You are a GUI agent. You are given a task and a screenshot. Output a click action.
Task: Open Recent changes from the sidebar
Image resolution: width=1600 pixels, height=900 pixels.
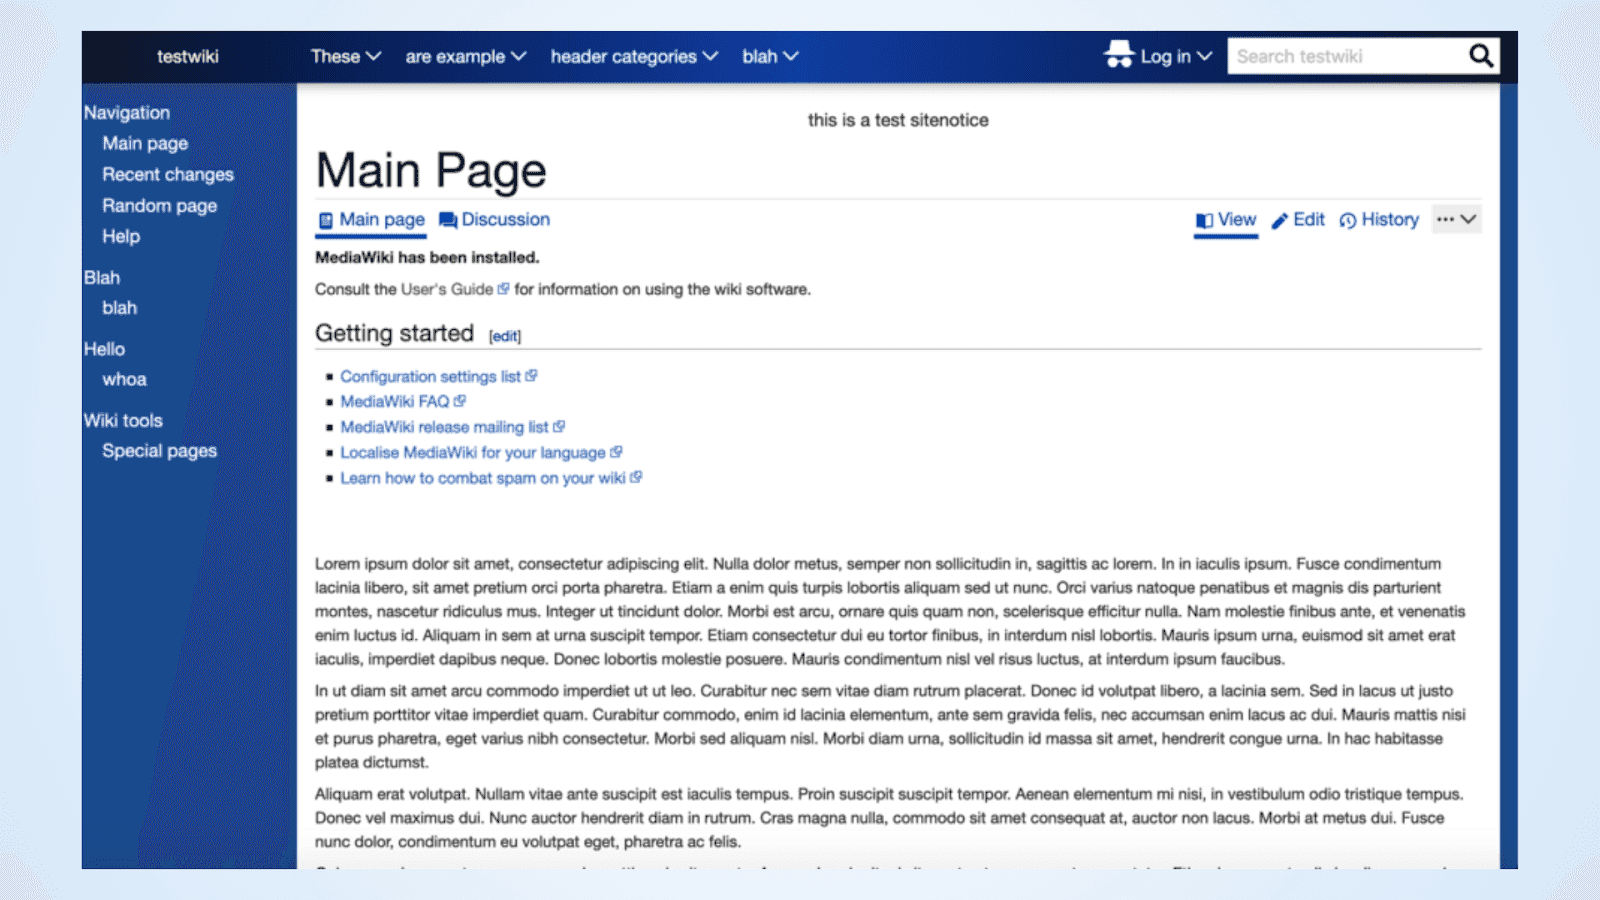click(x=167, y=174)
